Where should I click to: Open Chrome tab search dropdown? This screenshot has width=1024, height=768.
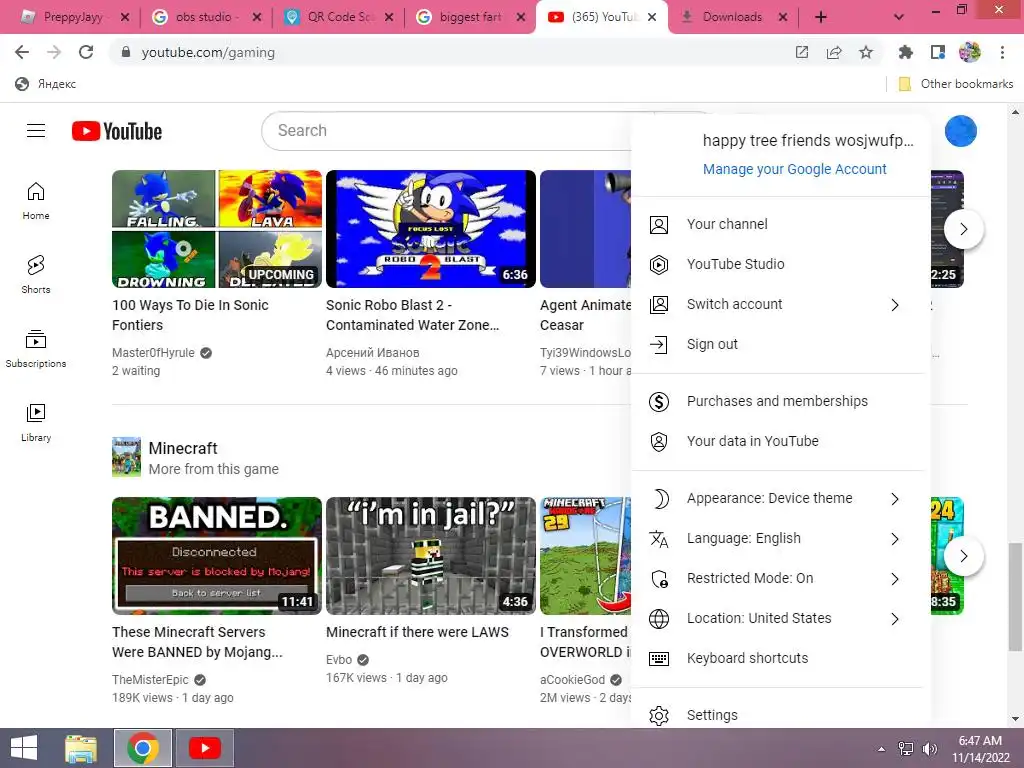pyautogui.click(x=899, y=18)
